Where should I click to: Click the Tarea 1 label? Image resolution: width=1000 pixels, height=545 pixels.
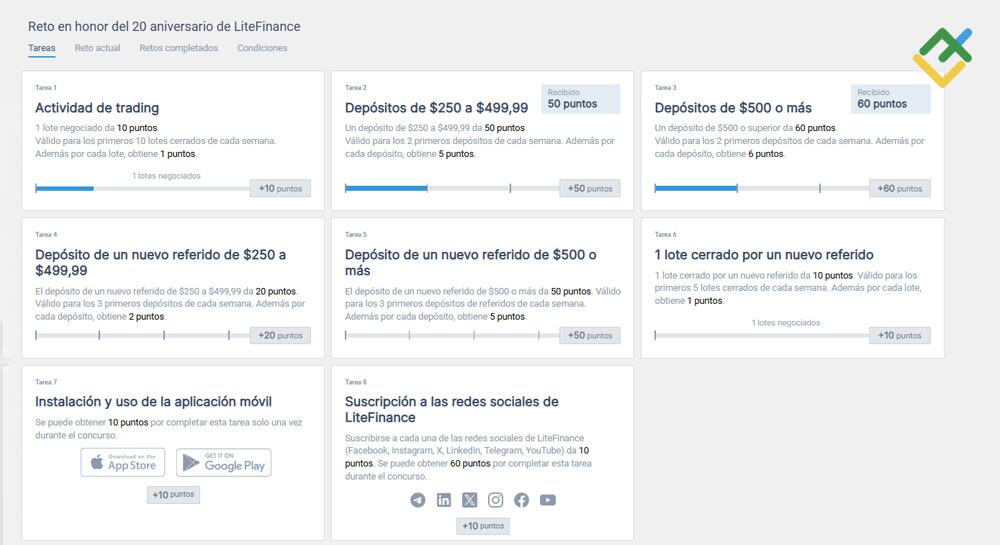(x=46, y=87)
